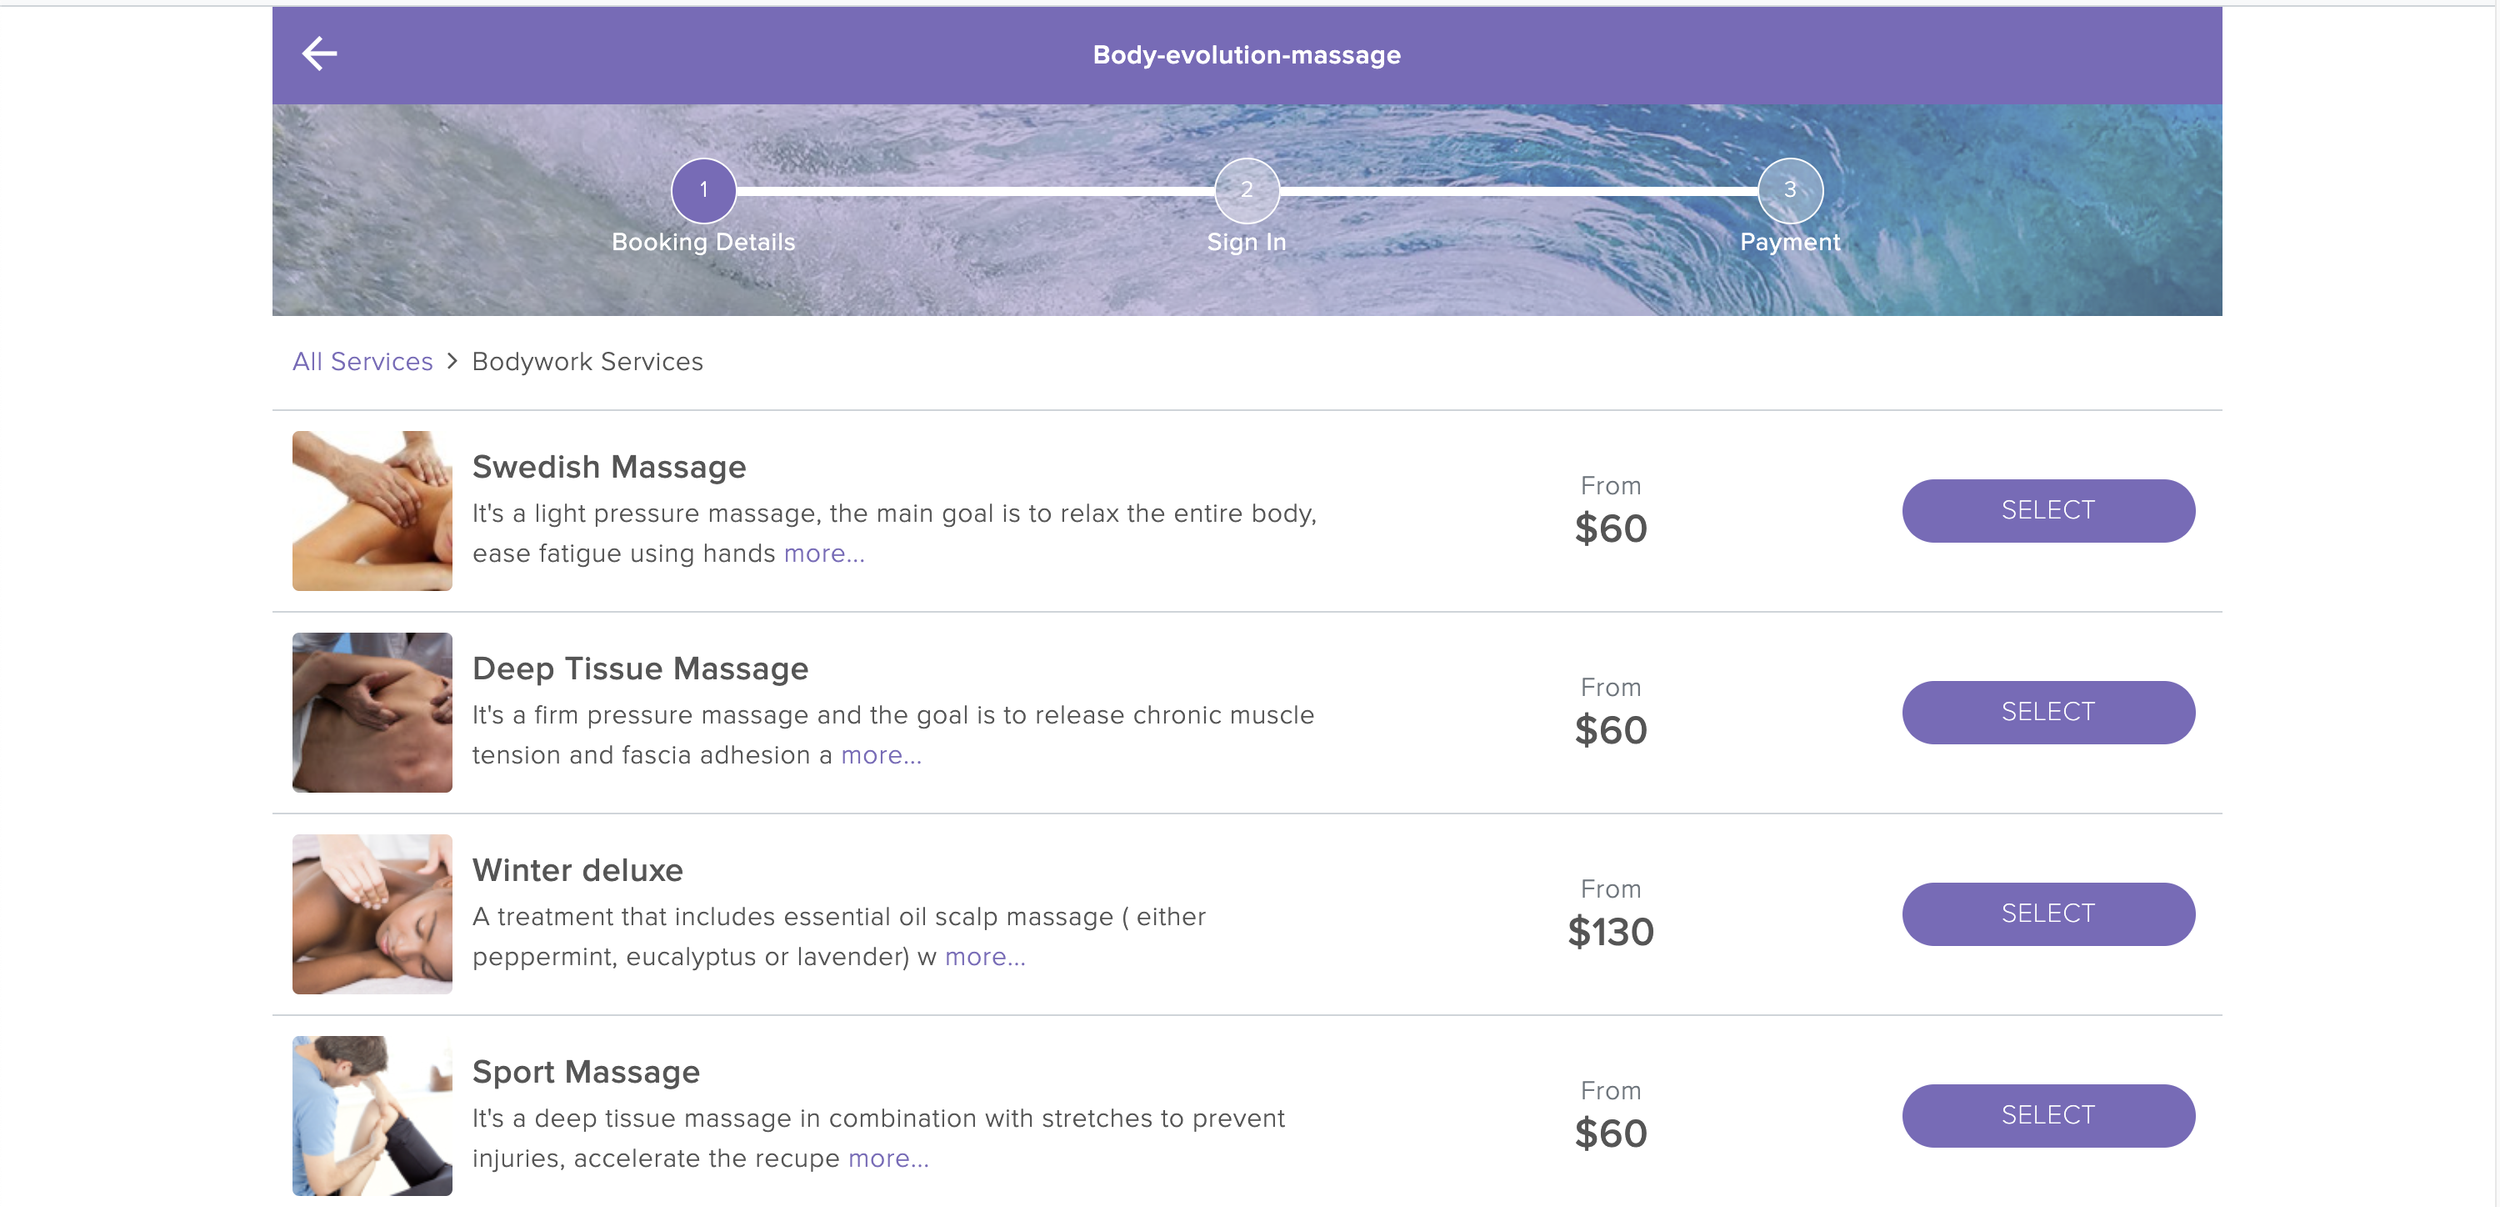Click the Swedish Massage thumbnail image
Image resolution: width=2500 pixels, height=1207 pixels.
(x=372, y=511)
